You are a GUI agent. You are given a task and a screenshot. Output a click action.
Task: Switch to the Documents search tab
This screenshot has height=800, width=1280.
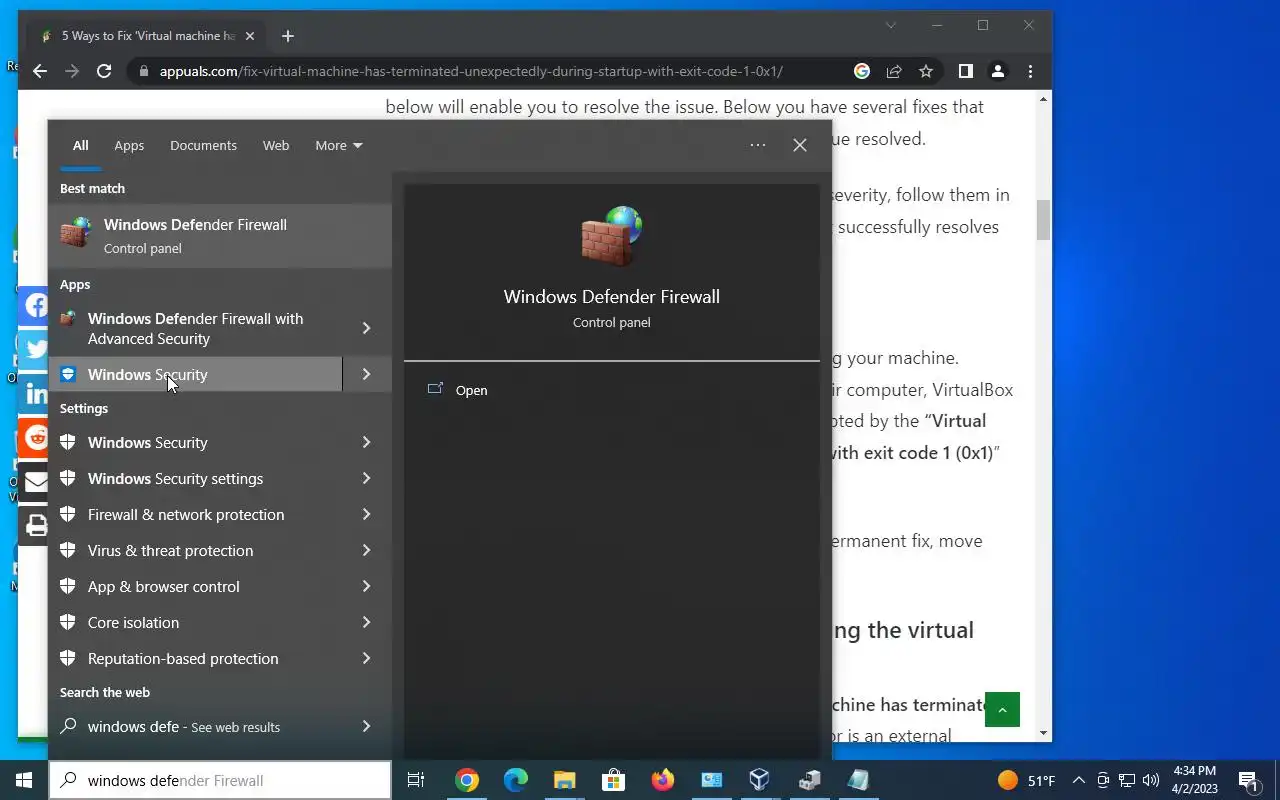coord(203,145)
